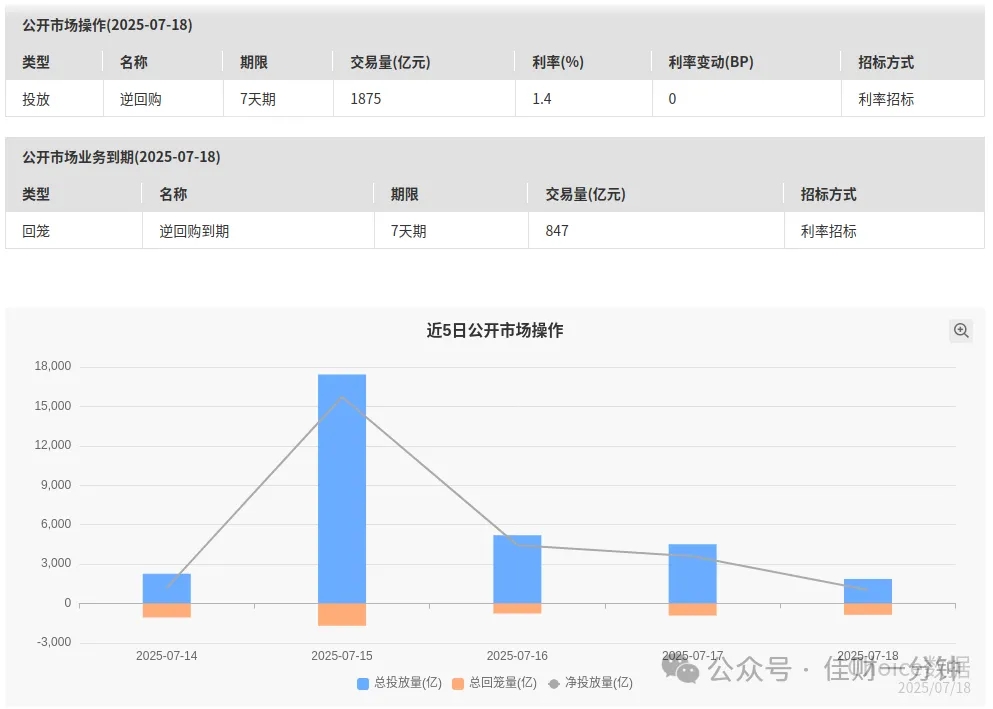Click the orange bar under 2025-07-15
Screen dimensions: 993x709
pos(342,615)
